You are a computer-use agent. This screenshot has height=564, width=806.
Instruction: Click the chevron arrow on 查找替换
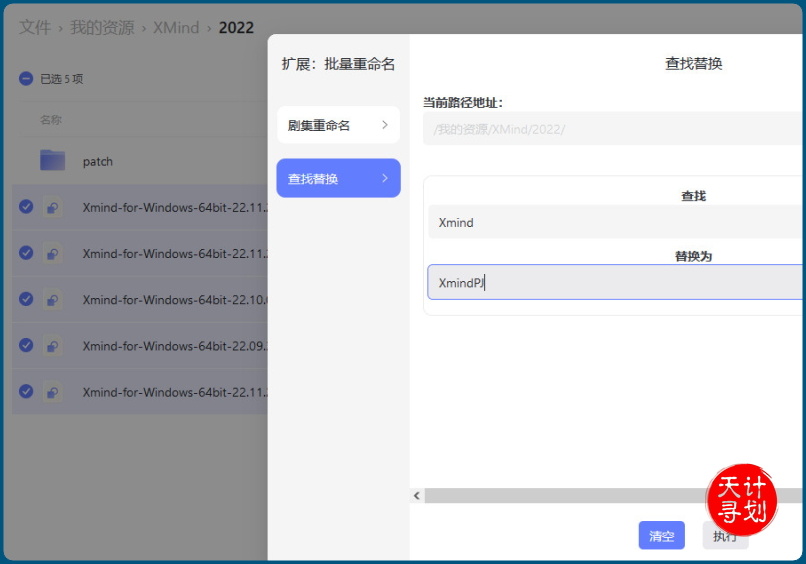click(x=385, y=179)
